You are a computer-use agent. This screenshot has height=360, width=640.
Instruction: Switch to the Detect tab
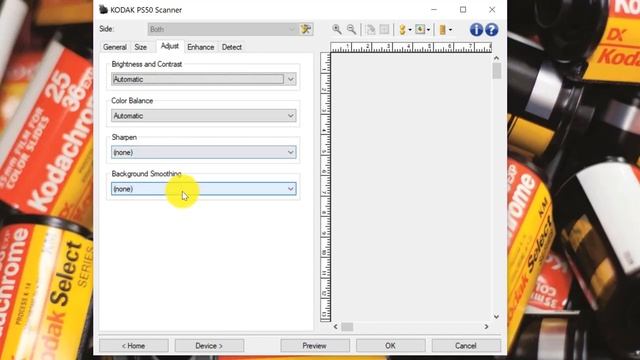232,47
